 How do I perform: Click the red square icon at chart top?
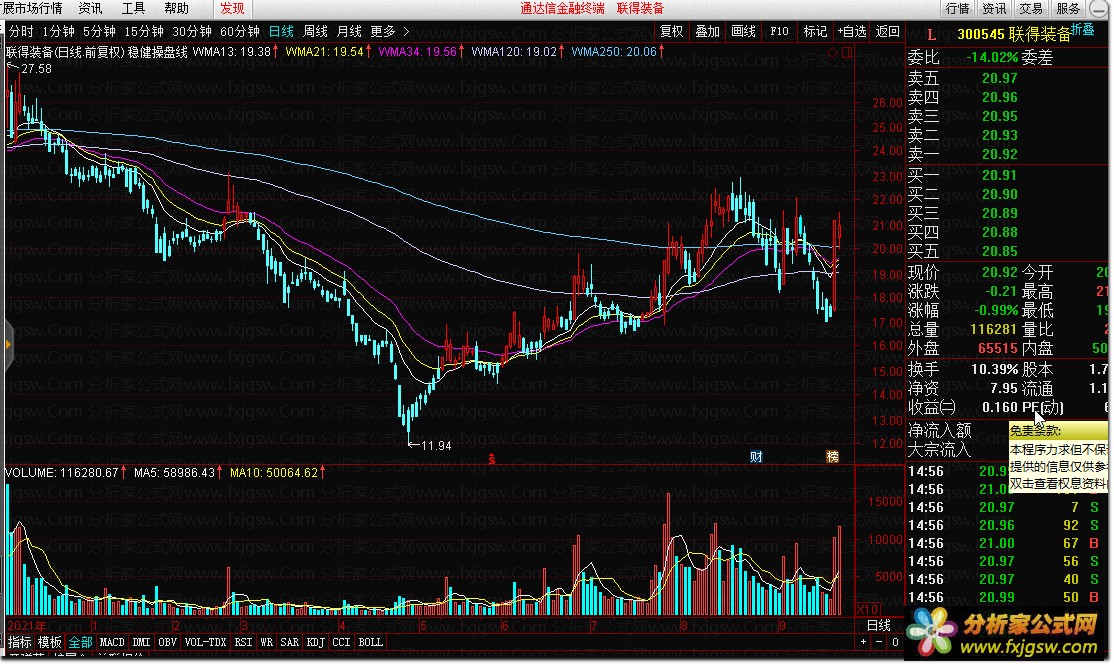click(846, 53)
